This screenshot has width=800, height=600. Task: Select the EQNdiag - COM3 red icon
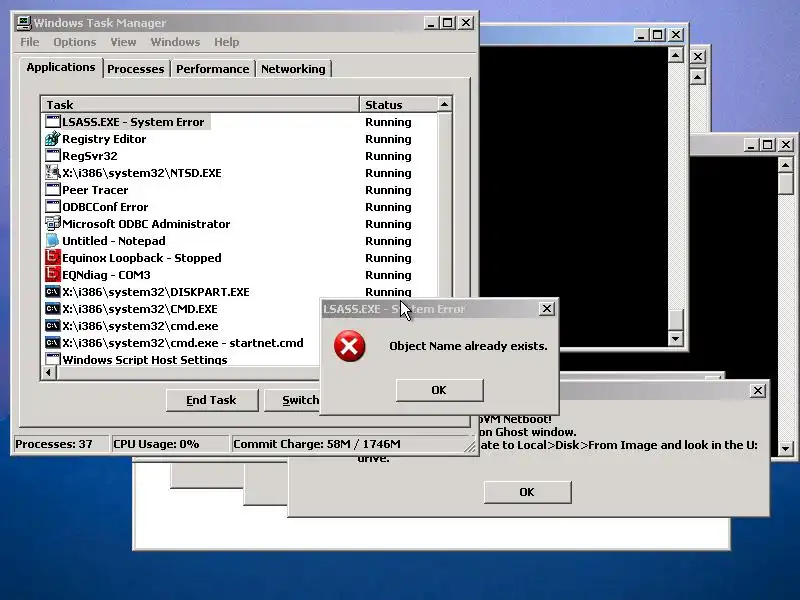click(x=53, y=274)
